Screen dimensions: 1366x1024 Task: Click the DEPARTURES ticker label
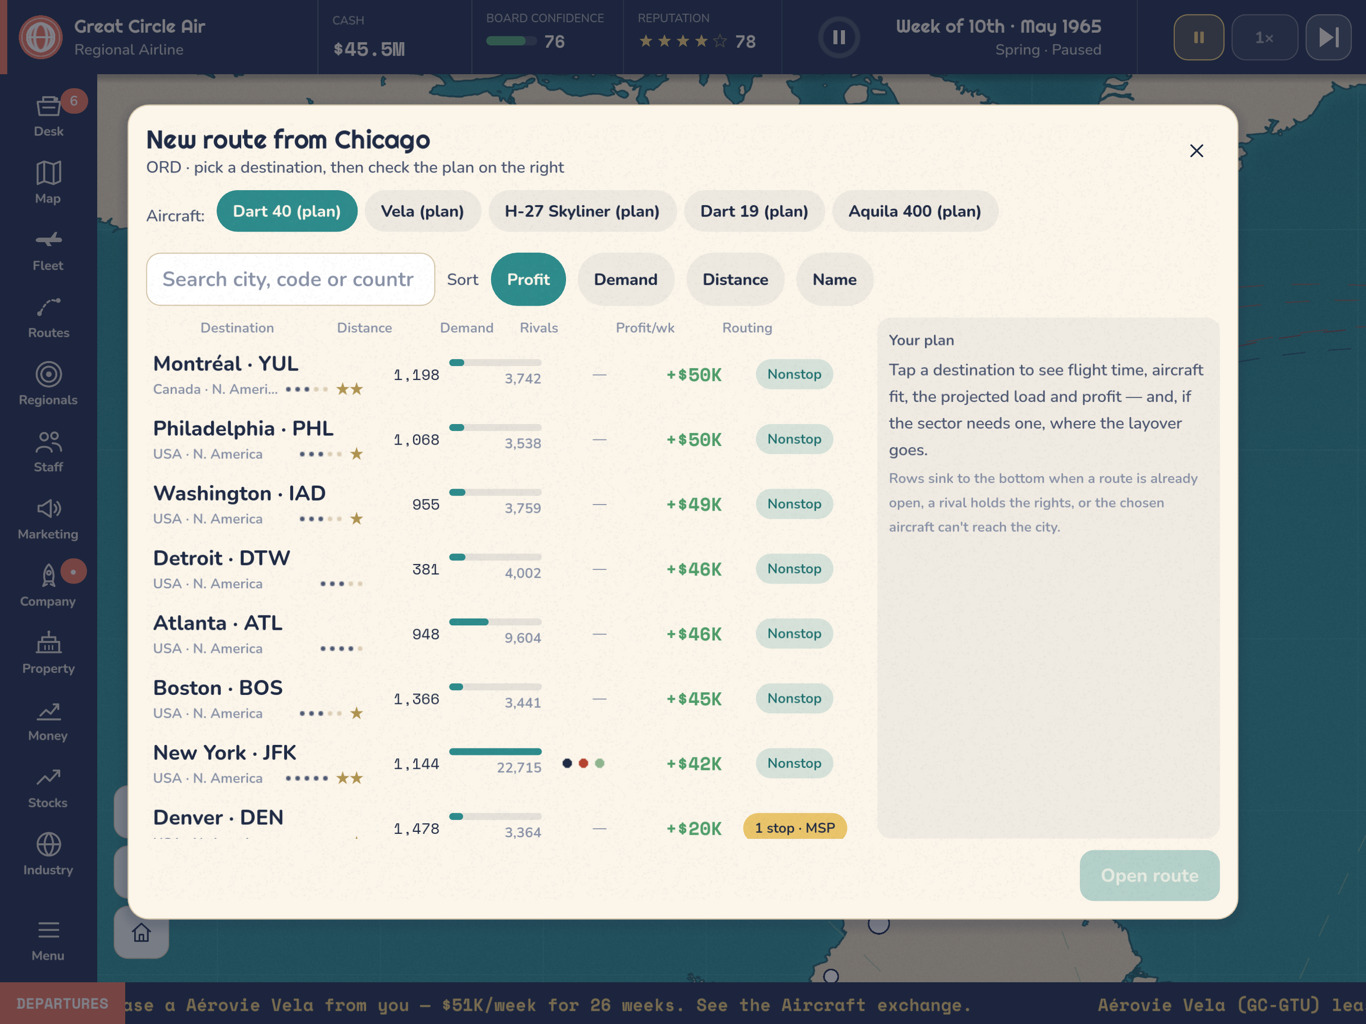[x=62, y=1003]
